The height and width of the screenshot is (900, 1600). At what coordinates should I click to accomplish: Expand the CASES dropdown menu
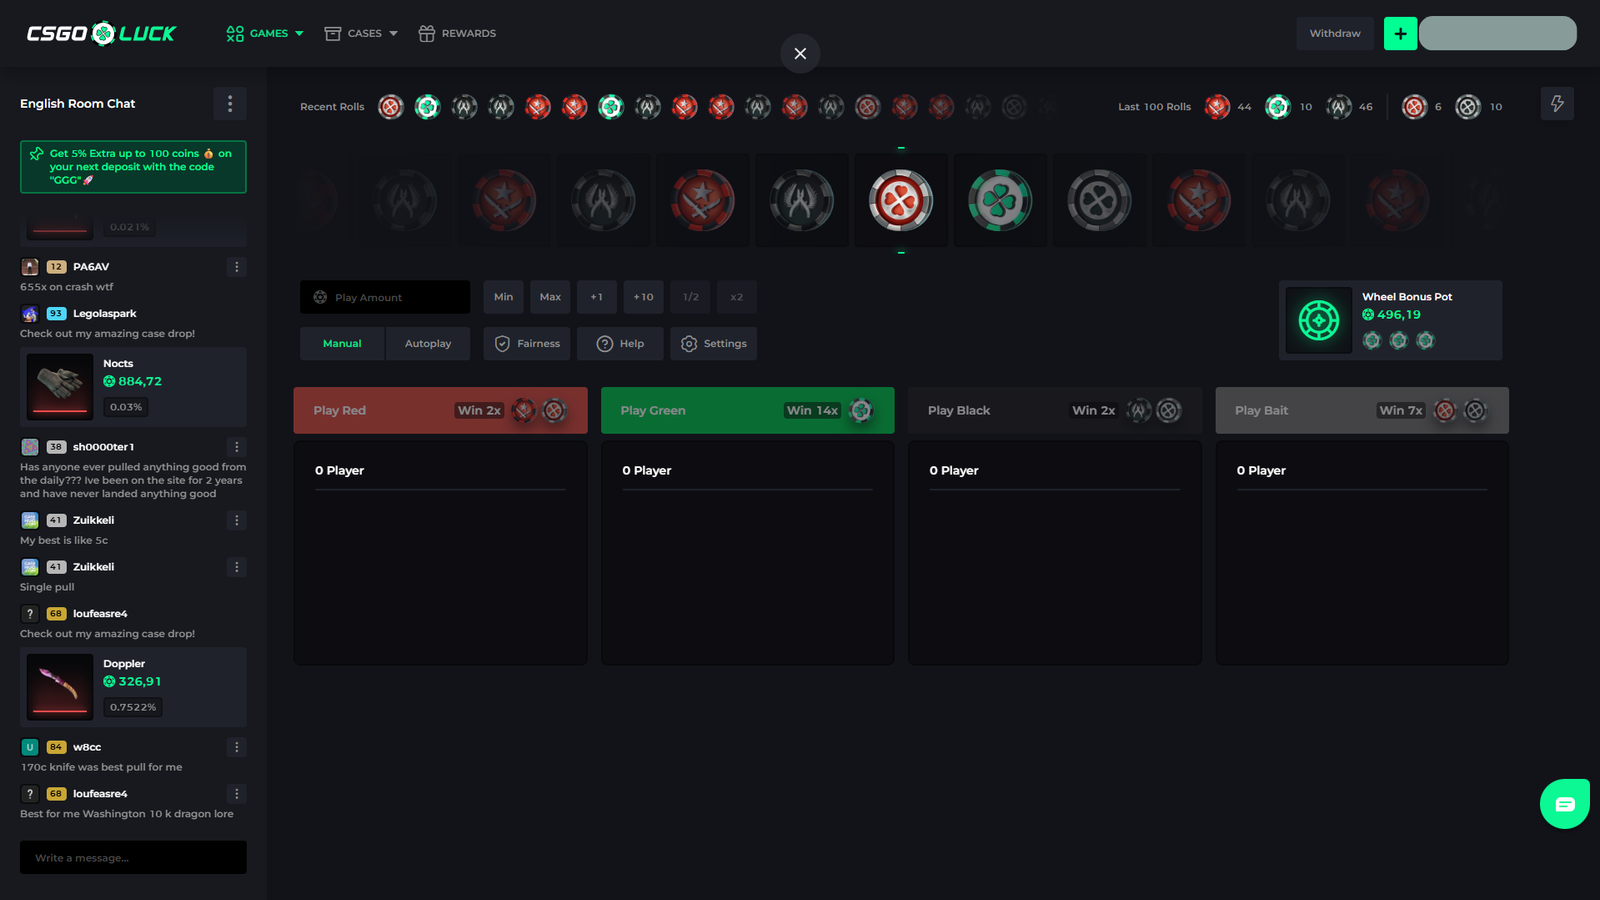[x=360, y=33]
